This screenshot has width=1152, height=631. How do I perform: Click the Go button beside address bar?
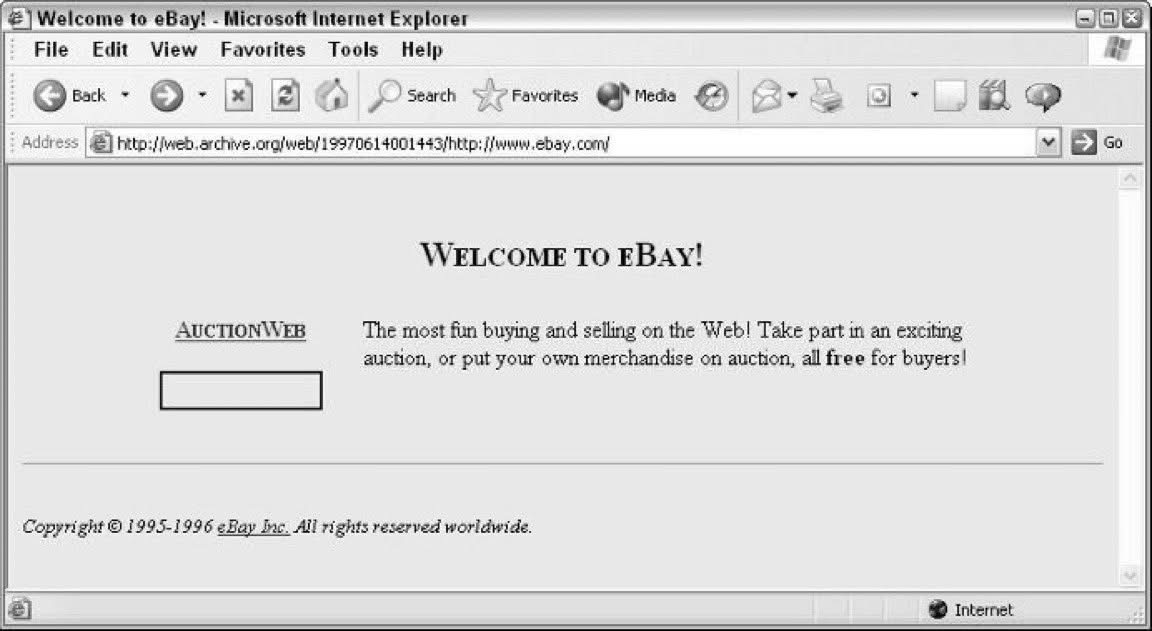[1097, 143]
